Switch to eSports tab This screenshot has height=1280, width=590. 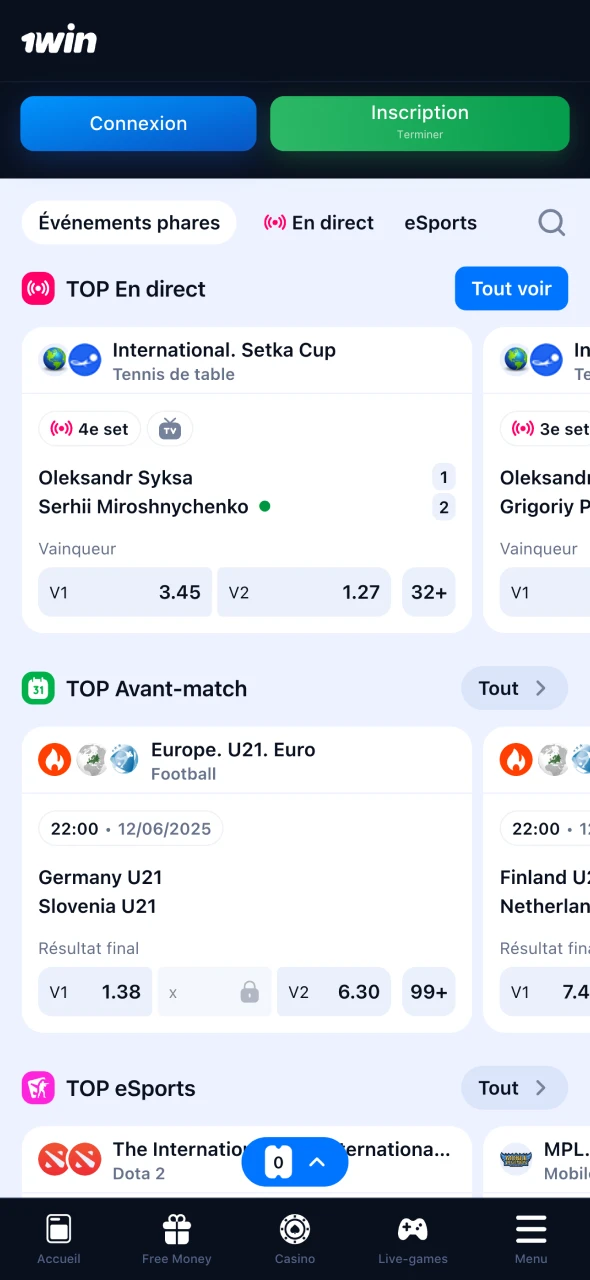coord(441,223)
